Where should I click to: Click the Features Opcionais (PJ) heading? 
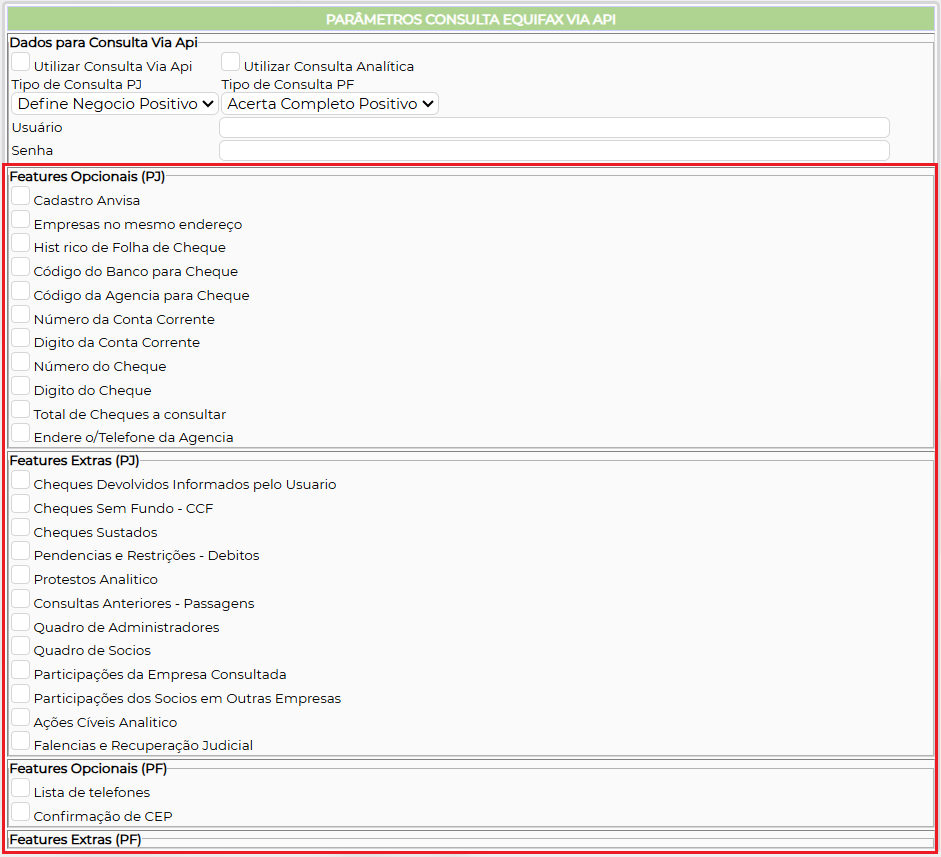pos(87,176)
